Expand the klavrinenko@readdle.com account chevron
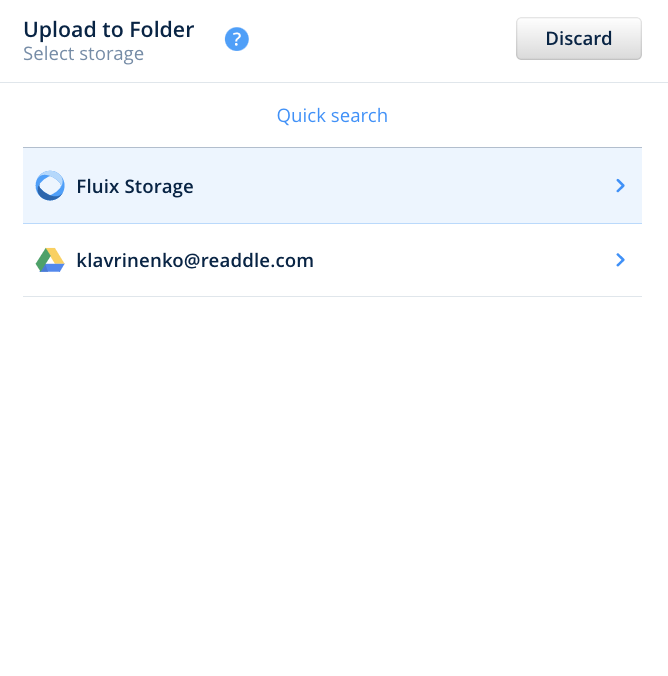Viewport: 668px width, 676px height. point(620,260)
